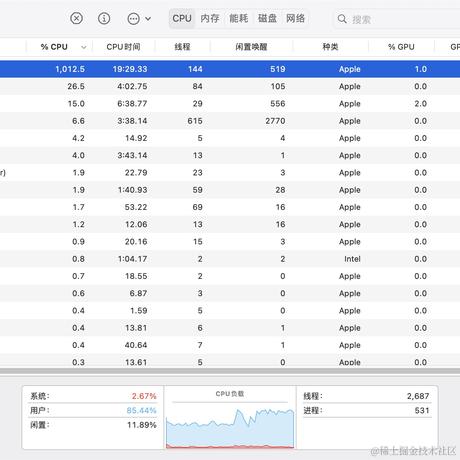This screenshot has width=460, height=460.
Task: Click in the 搜索 search field
Action: pos(397,19)
